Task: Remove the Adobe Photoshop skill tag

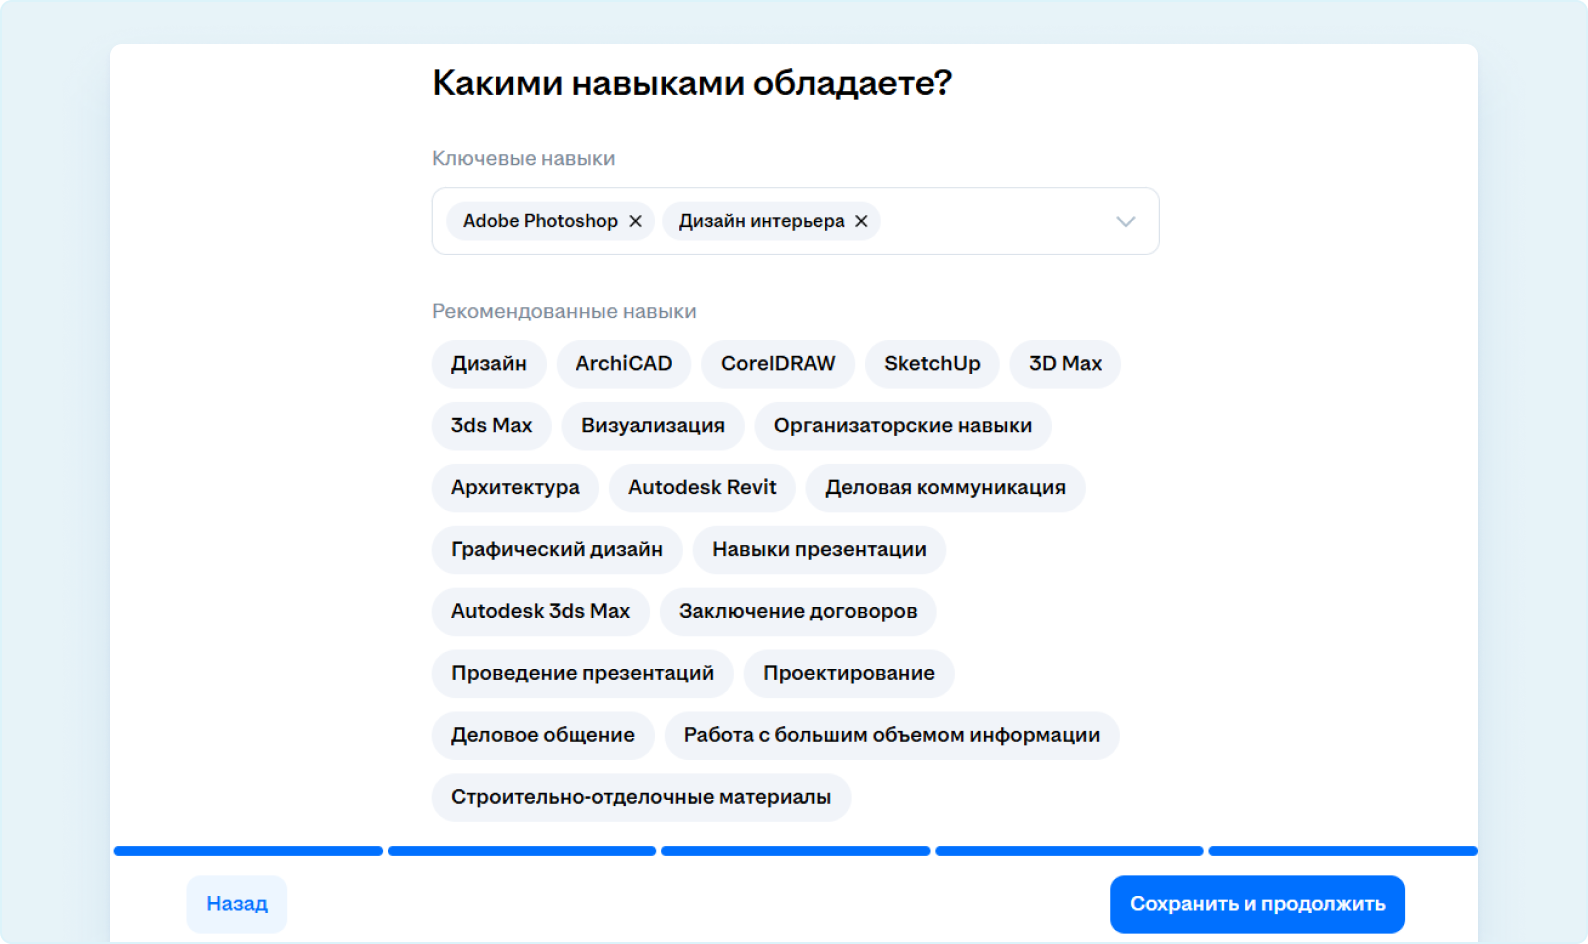Action: click(635, 221)
